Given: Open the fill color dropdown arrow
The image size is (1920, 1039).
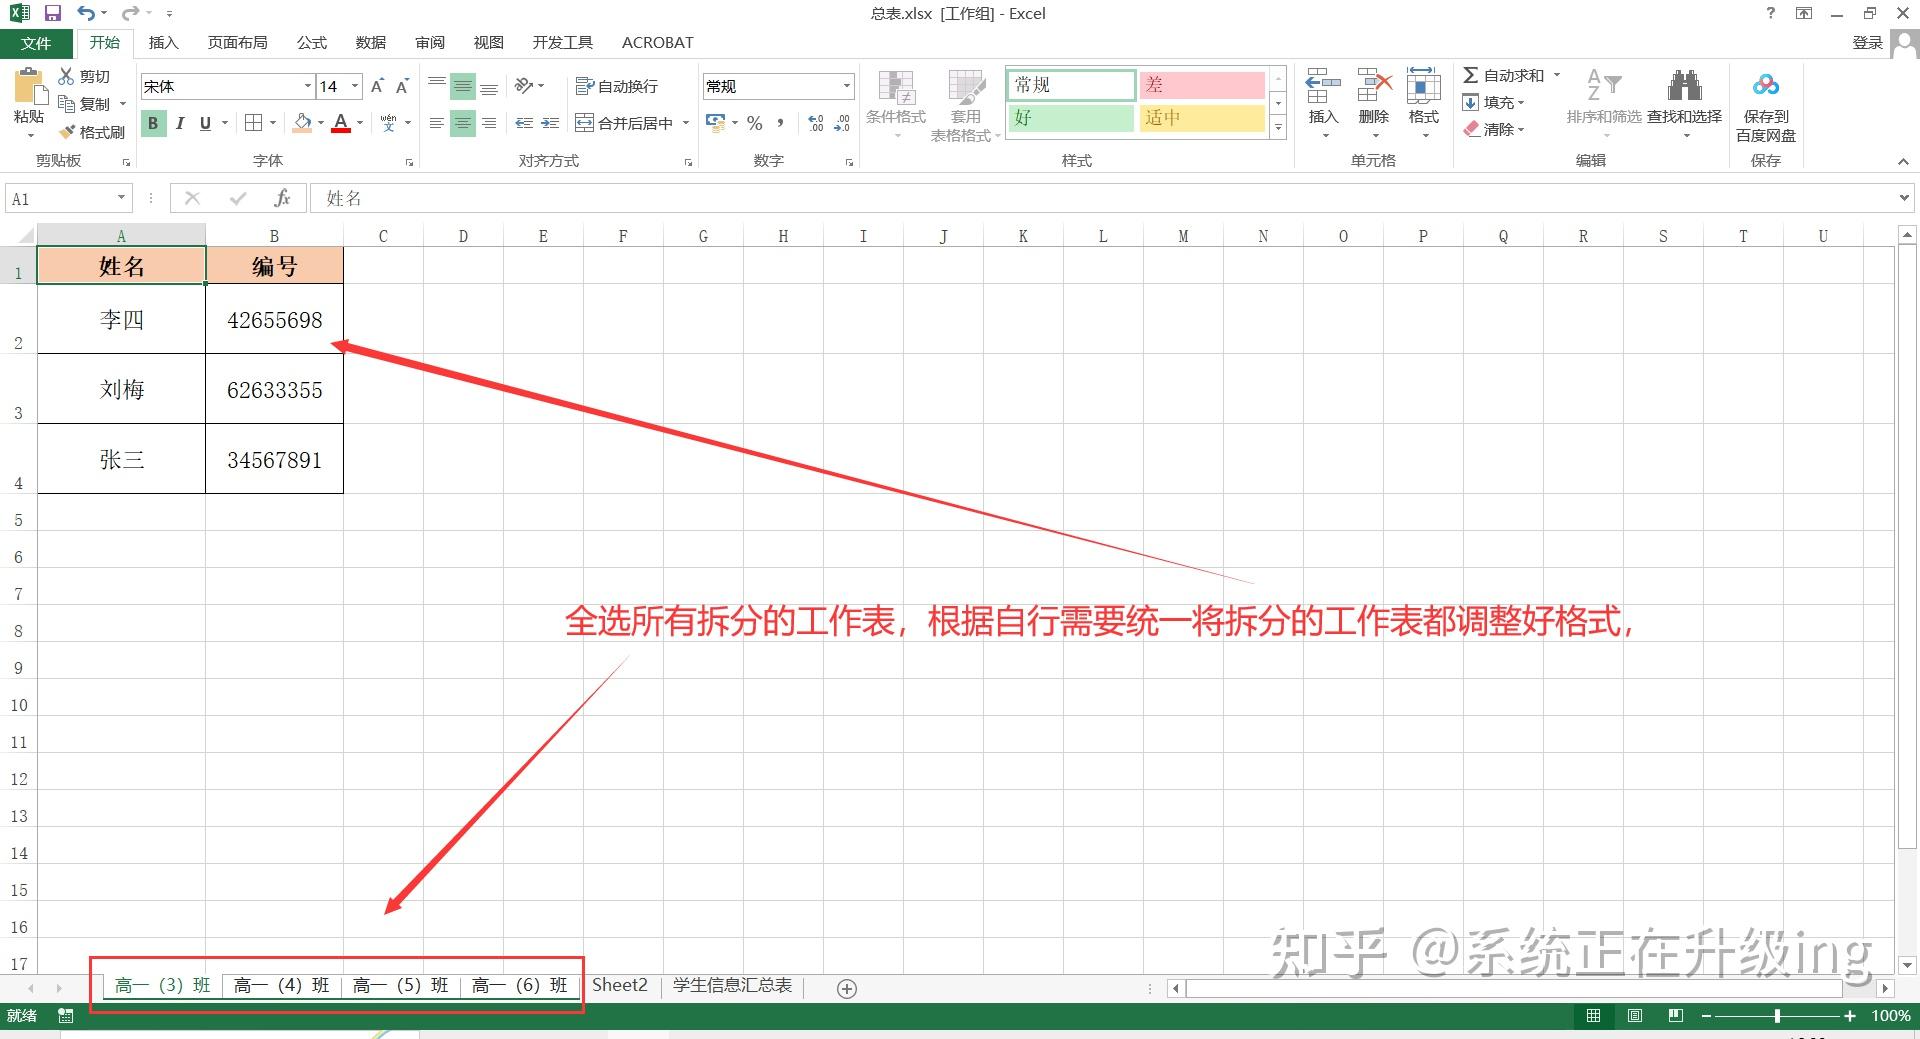Looking at the screenshot, I should pos(320,123).
